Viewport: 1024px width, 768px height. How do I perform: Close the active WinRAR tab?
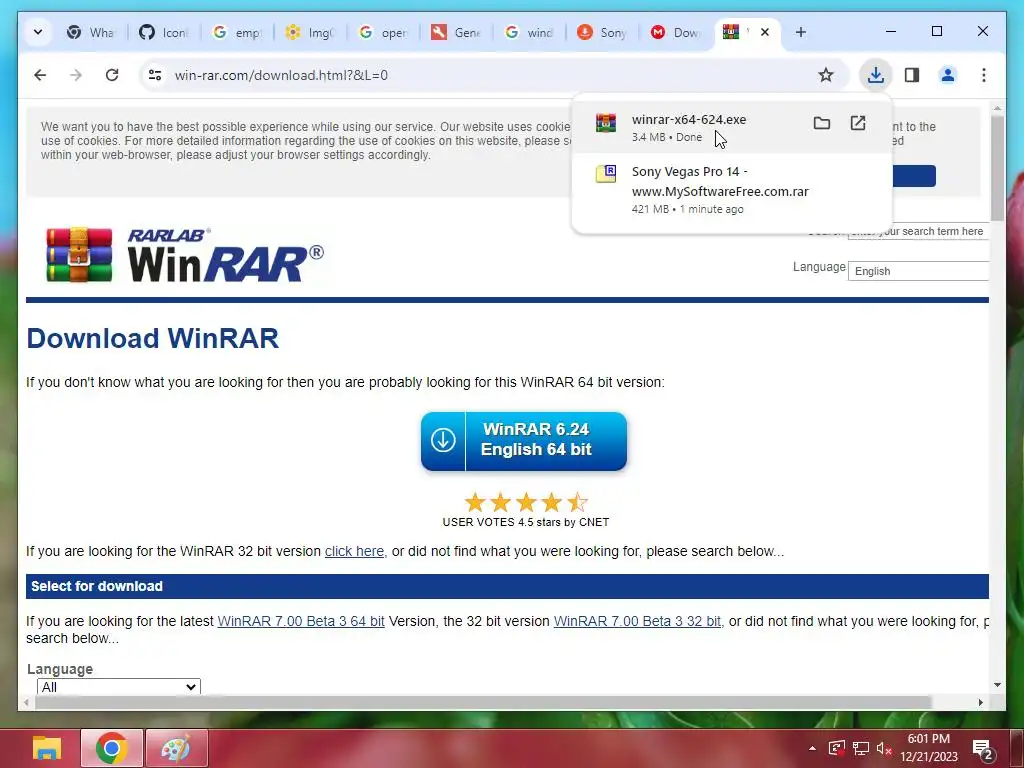point(765,32)
